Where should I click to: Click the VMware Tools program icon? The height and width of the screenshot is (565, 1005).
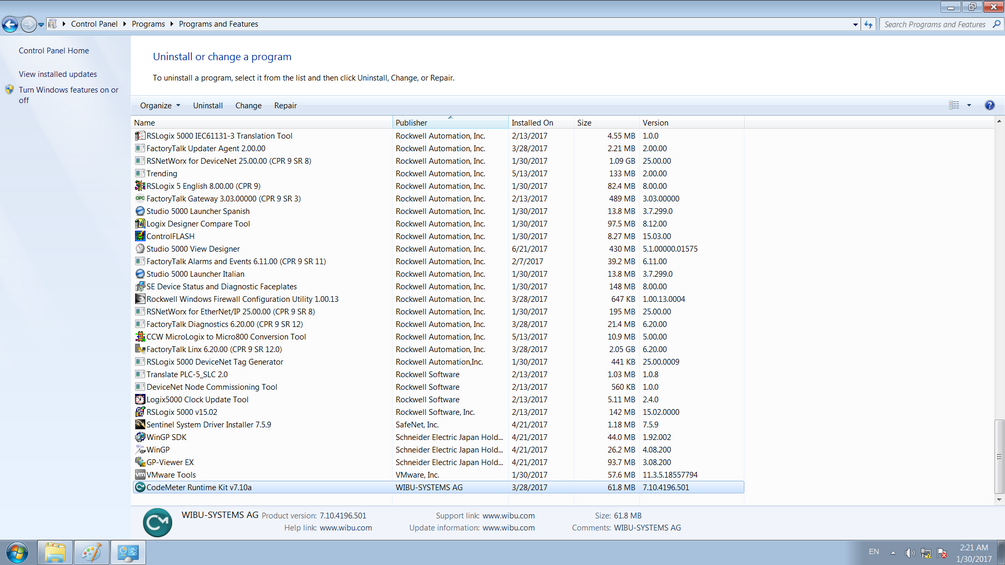(140, 475)
